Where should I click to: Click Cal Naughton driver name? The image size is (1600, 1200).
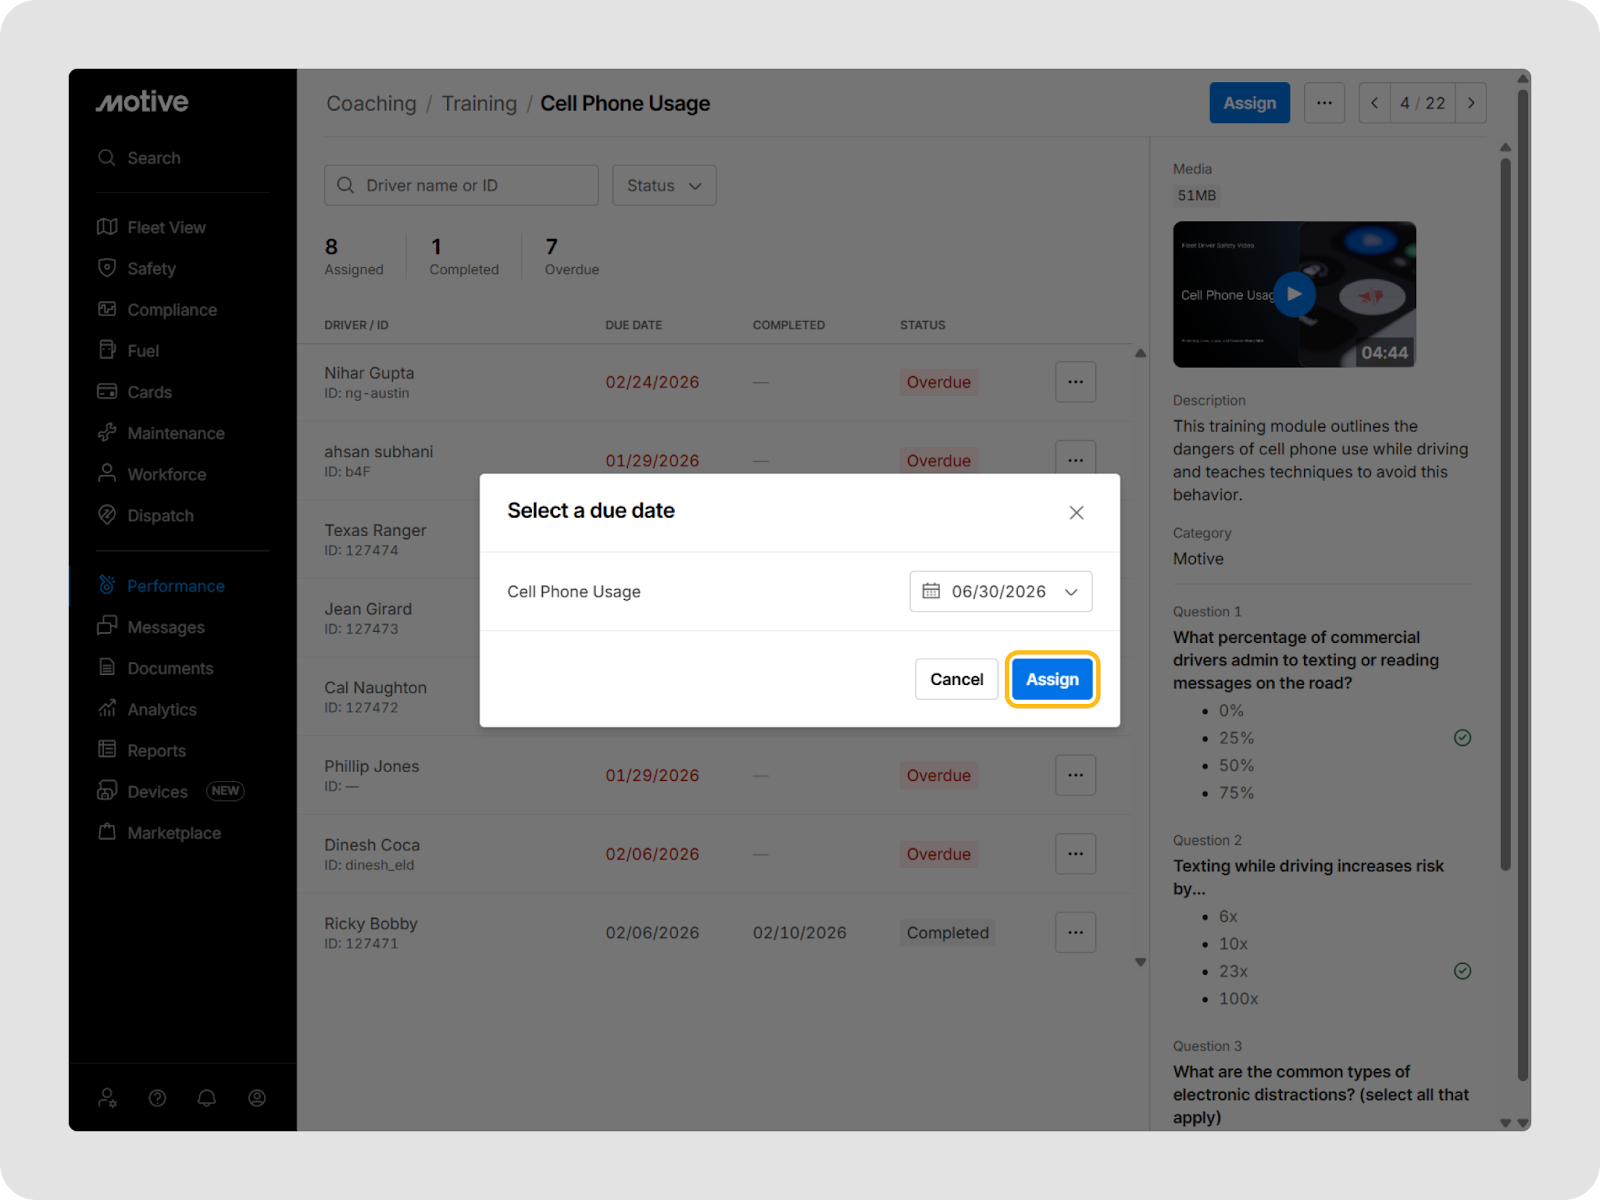coord(375,687)
